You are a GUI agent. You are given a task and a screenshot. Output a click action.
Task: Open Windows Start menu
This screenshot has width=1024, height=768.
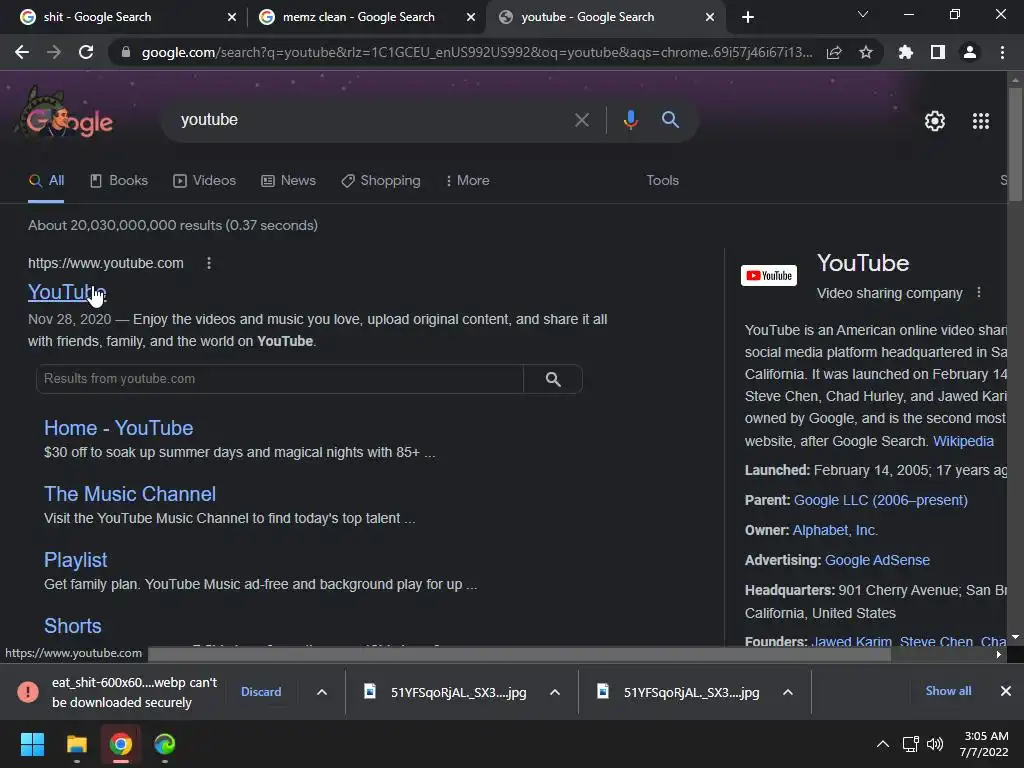pyautogui.click(x=32, y=744)
